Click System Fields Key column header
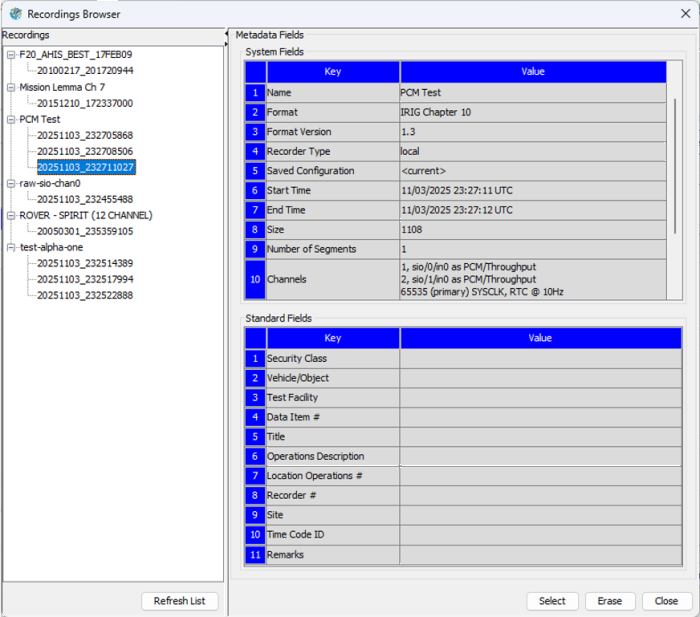Viewport: 700px width, 617px height. point(333,72)
